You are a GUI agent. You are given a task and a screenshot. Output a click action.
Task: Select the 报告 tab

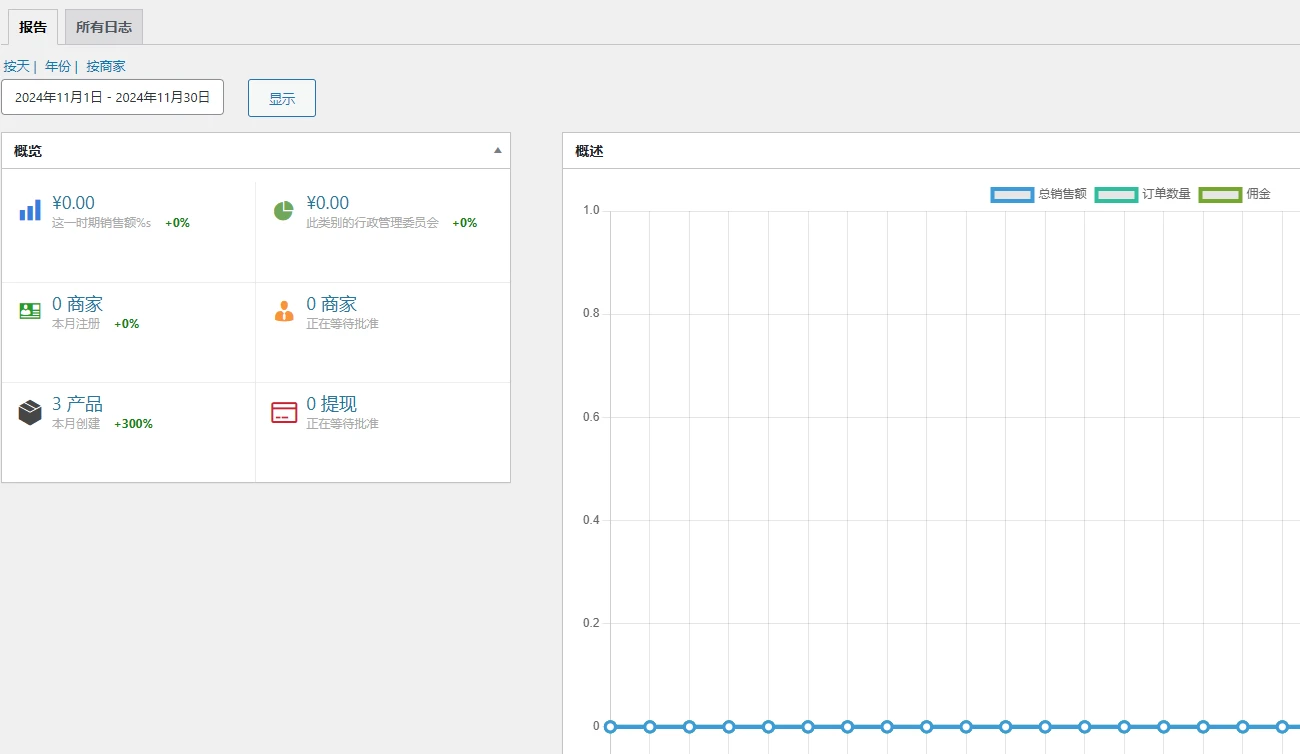[x=31, y=27]
